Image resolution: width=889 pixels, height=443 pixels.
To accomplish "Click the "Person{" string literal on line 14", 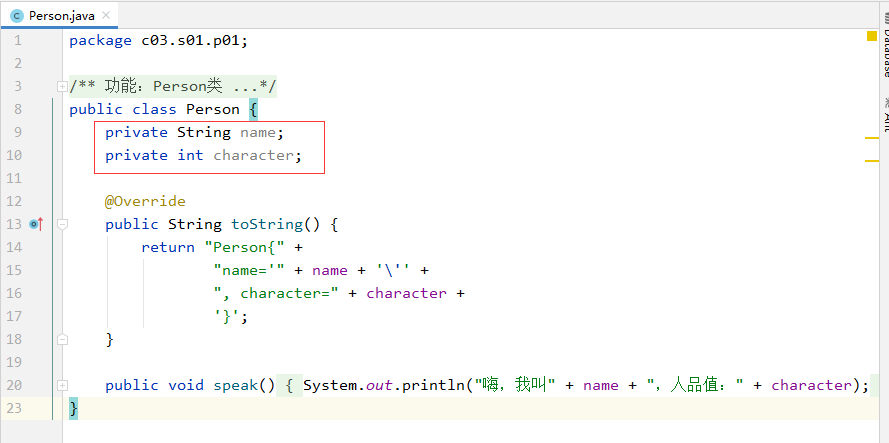I will point(245,247).
